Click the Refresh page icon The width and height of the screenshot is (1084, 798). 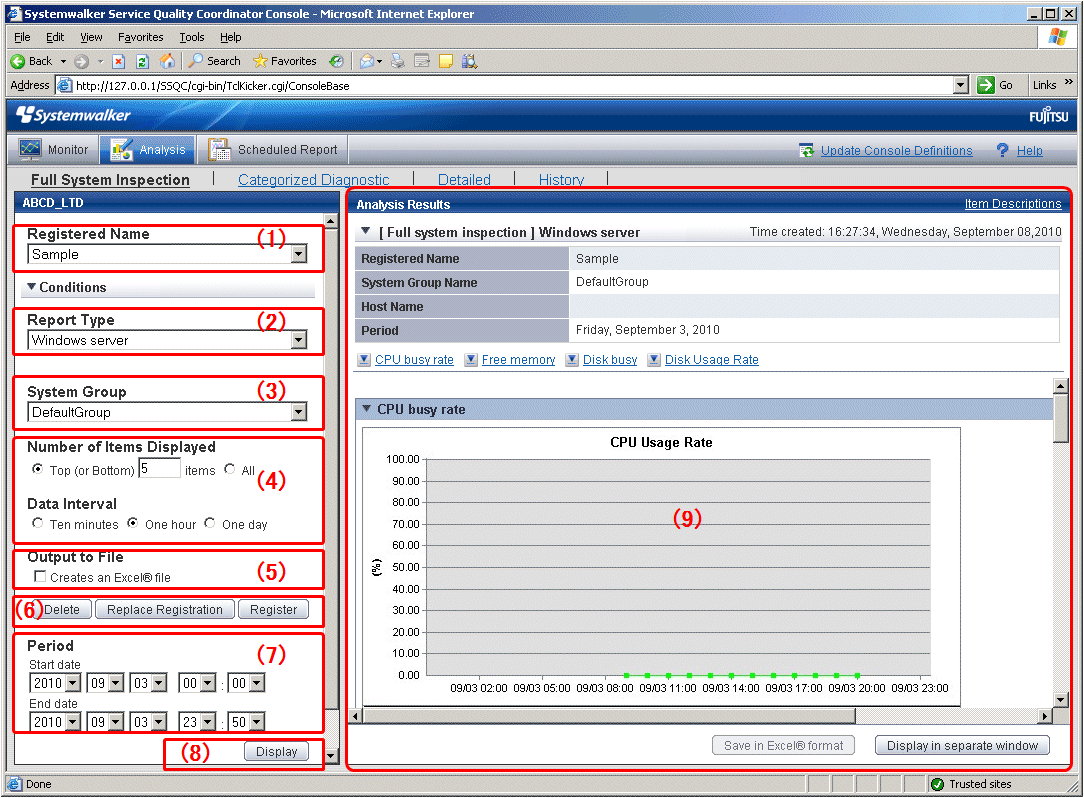click(142, 62)
